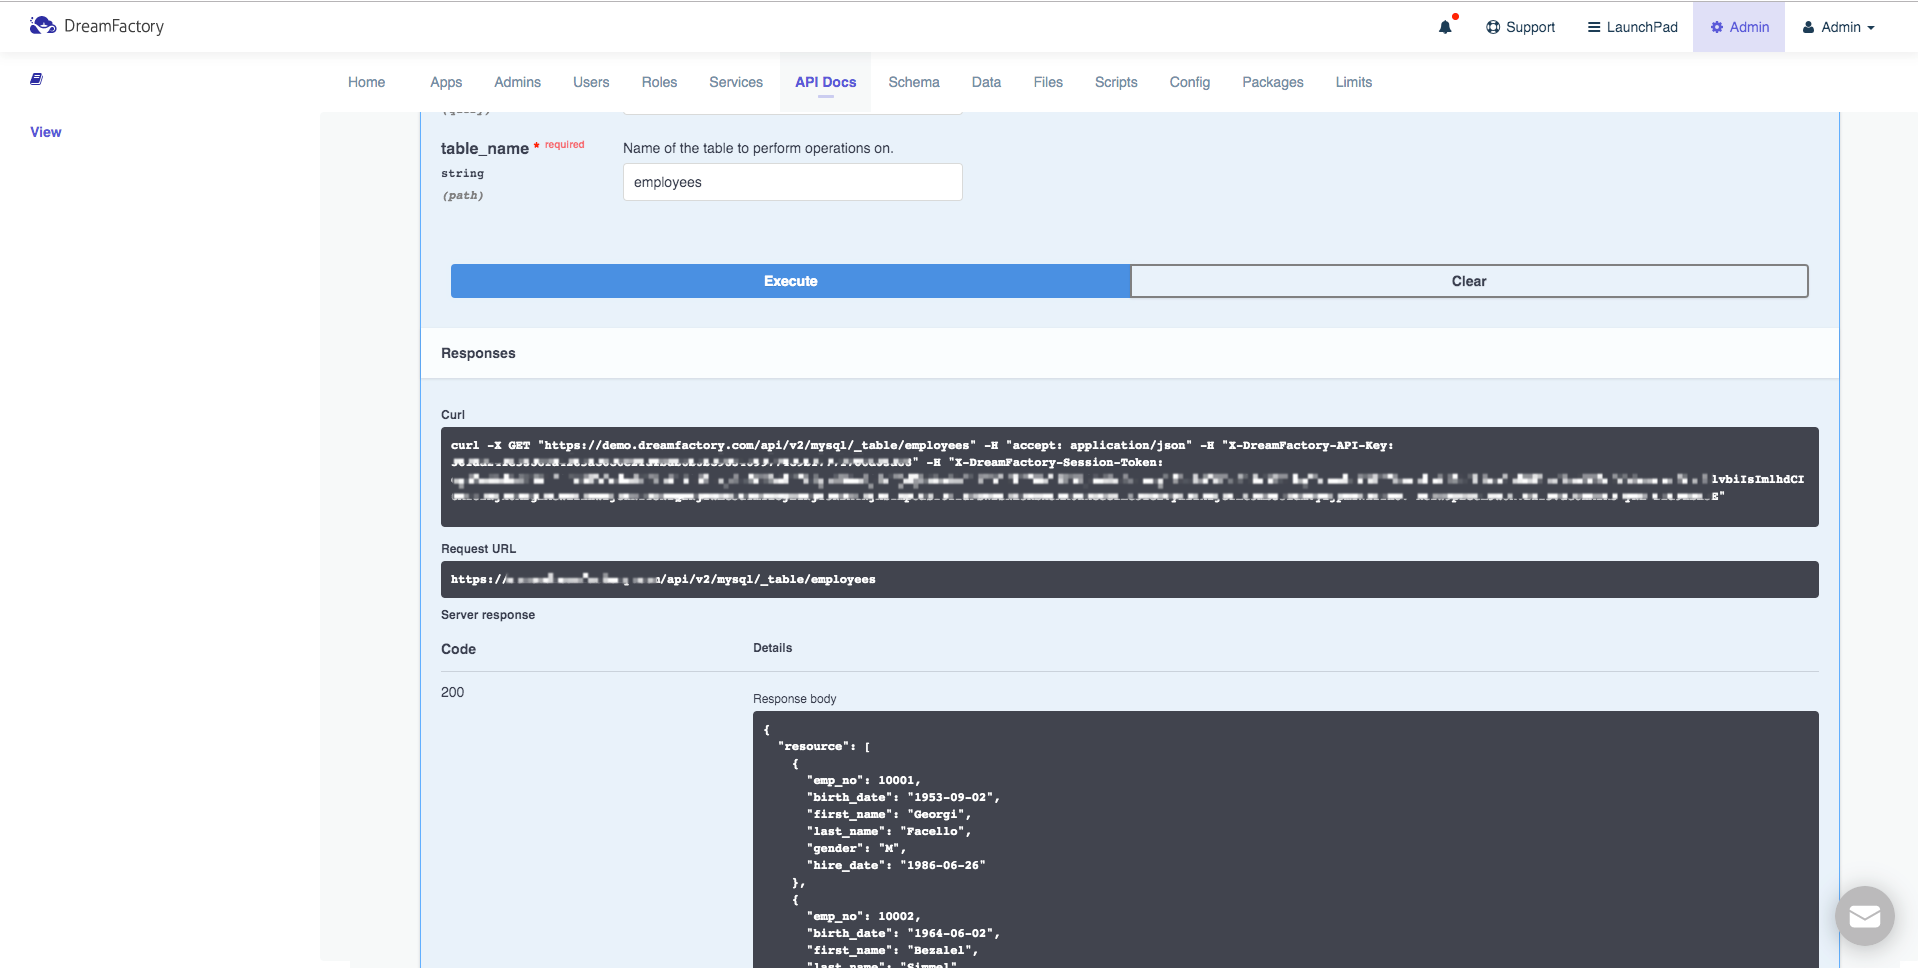Click the Response body label

(795, 699)
